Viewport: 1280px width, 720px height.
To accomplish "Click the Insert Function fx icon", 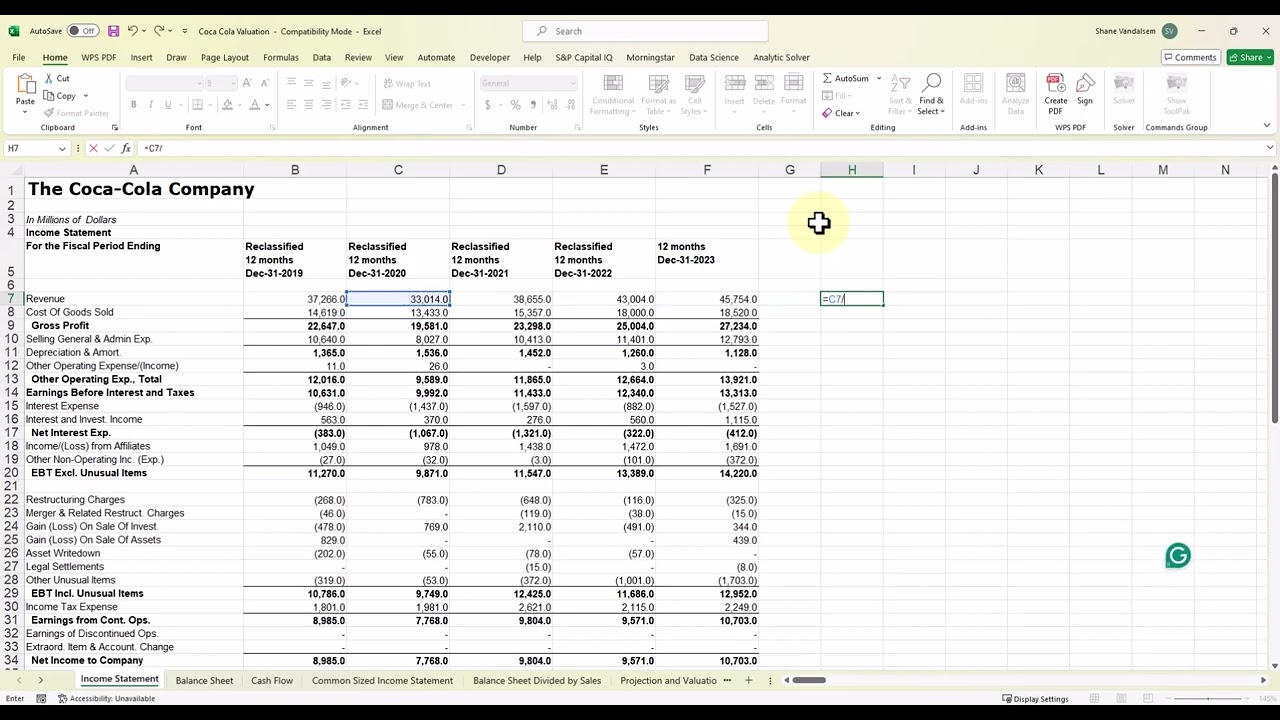I will [x=126, y=148].
